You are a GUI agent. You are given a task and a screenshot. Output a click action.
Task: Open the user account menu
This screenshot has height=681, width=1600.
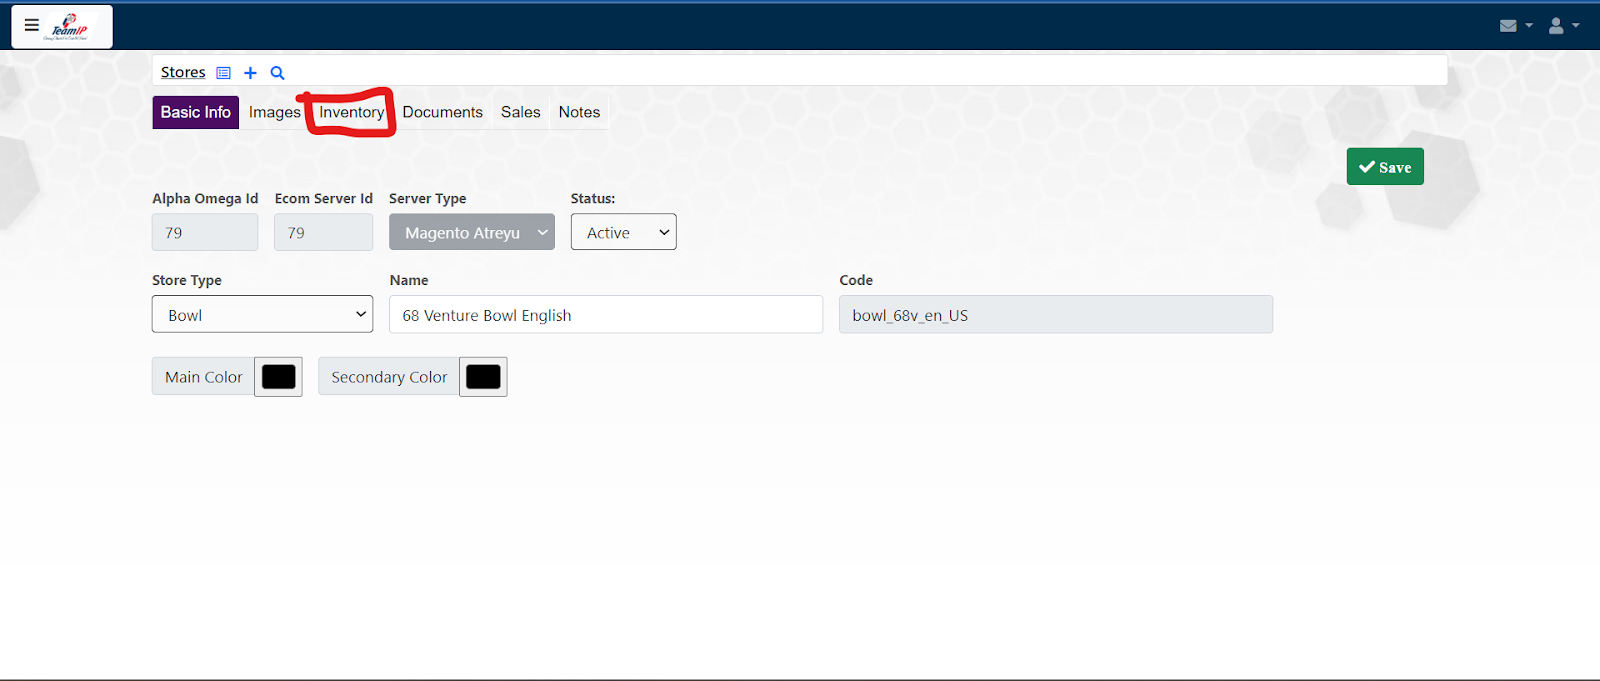(1562, 26)
